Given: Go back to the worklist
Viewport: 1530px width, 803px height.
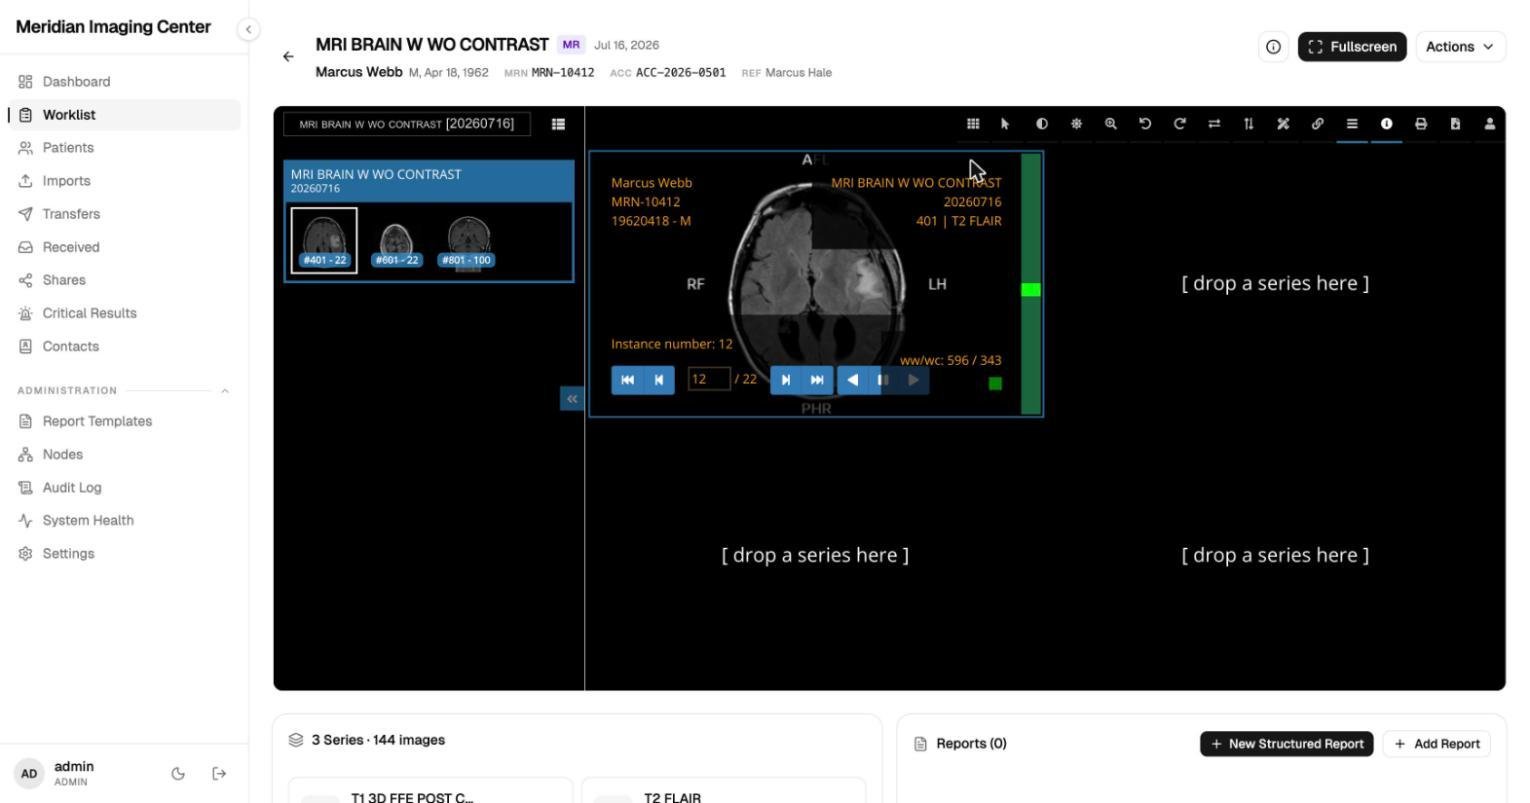Looking at the screenshot, I should tap(288, 57).
